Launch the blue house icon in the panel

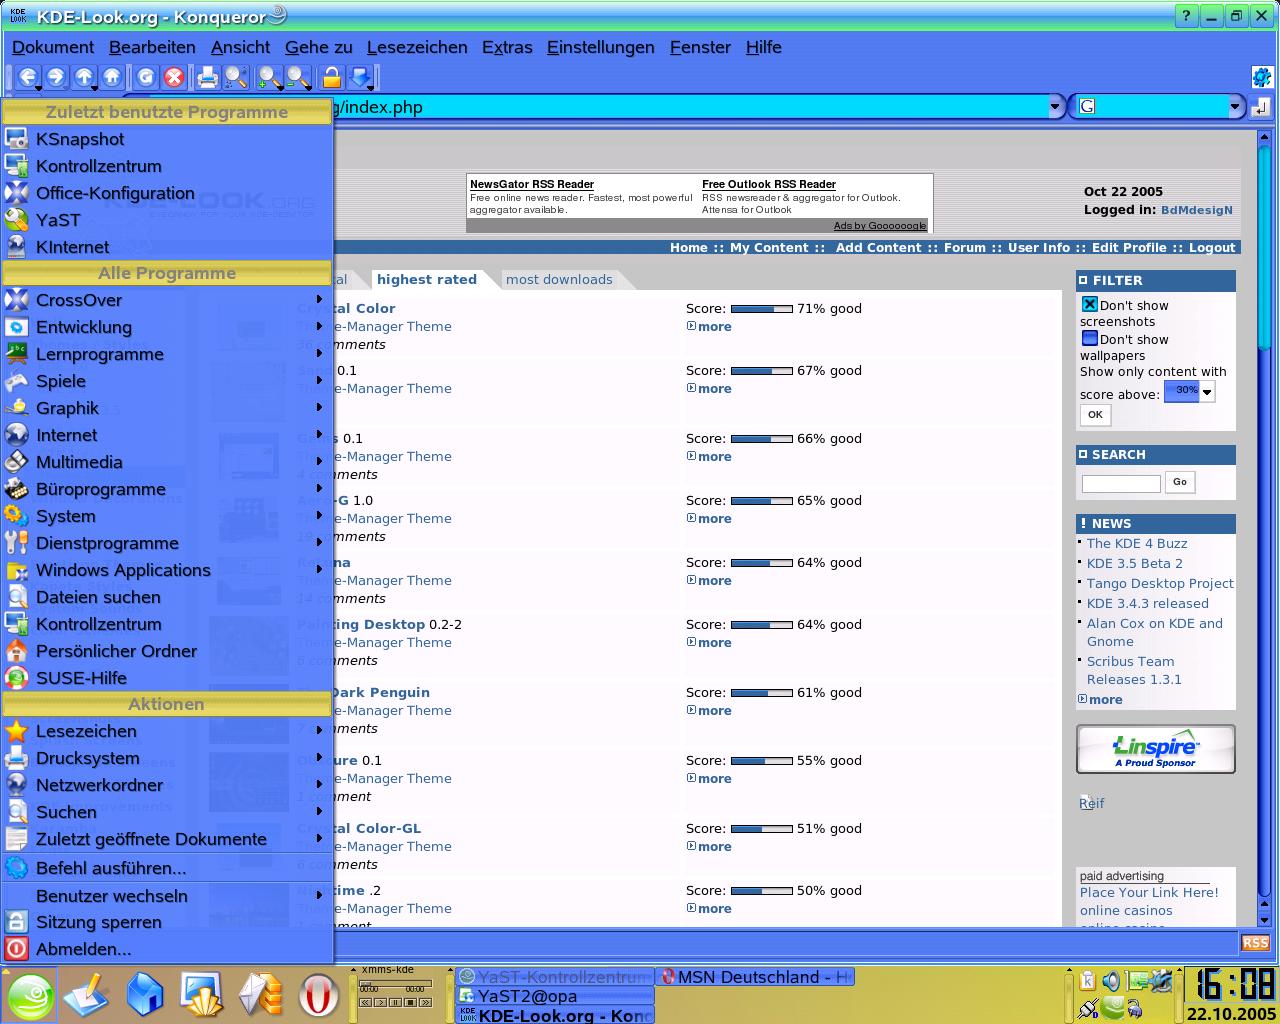tap(145, 995)
